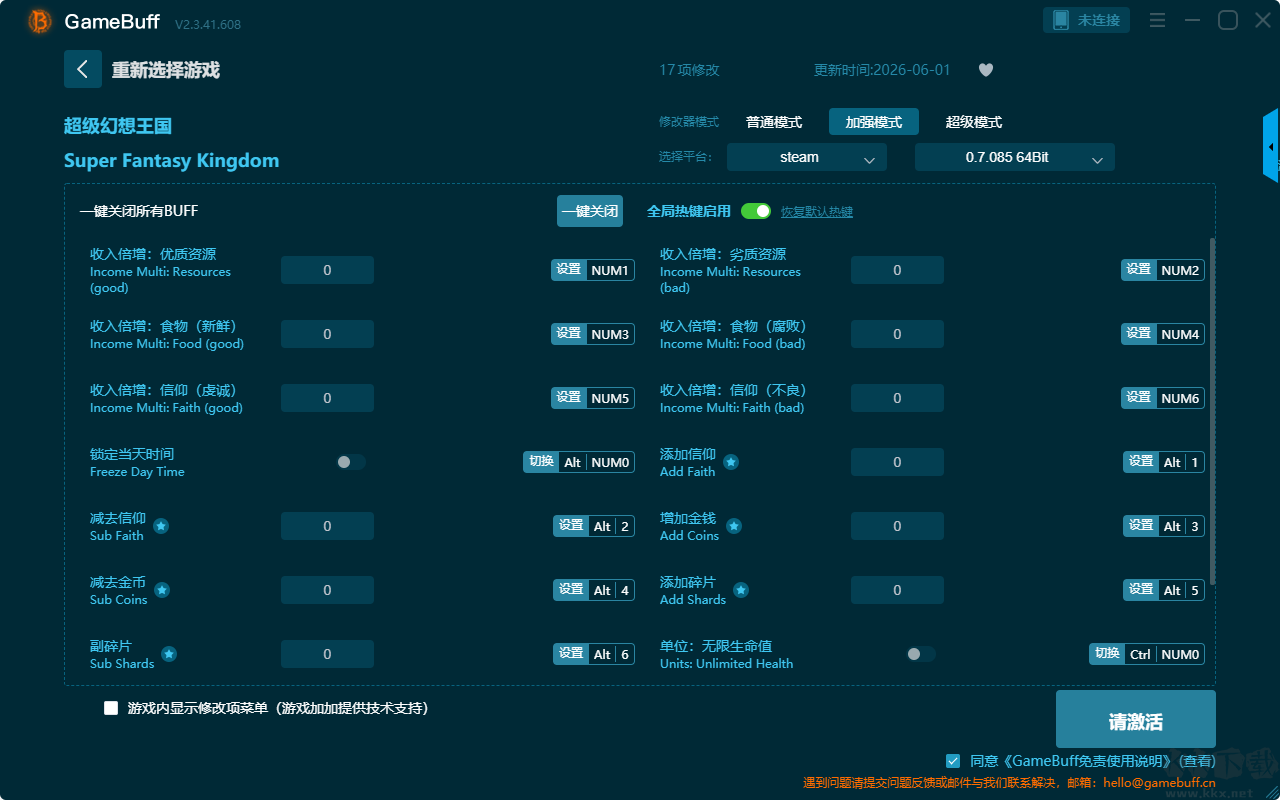
Task: Select 普通模式 trainer mode
Action: [x=774, y=122]
